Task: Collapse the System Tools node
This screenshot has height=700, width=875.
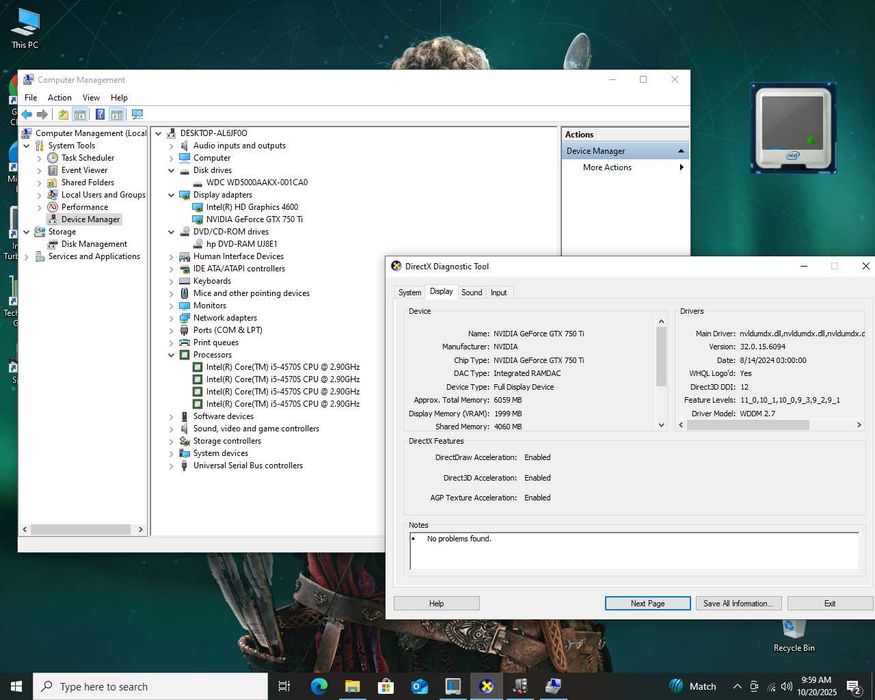Action: 26,146
